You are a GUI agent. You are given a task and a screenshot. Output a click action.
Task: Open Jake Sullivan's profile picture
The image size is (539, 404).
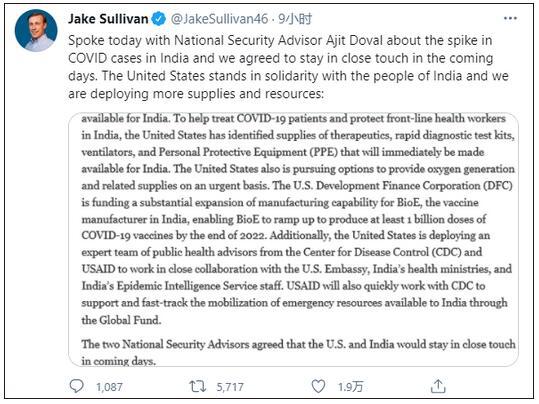point(36,30)
